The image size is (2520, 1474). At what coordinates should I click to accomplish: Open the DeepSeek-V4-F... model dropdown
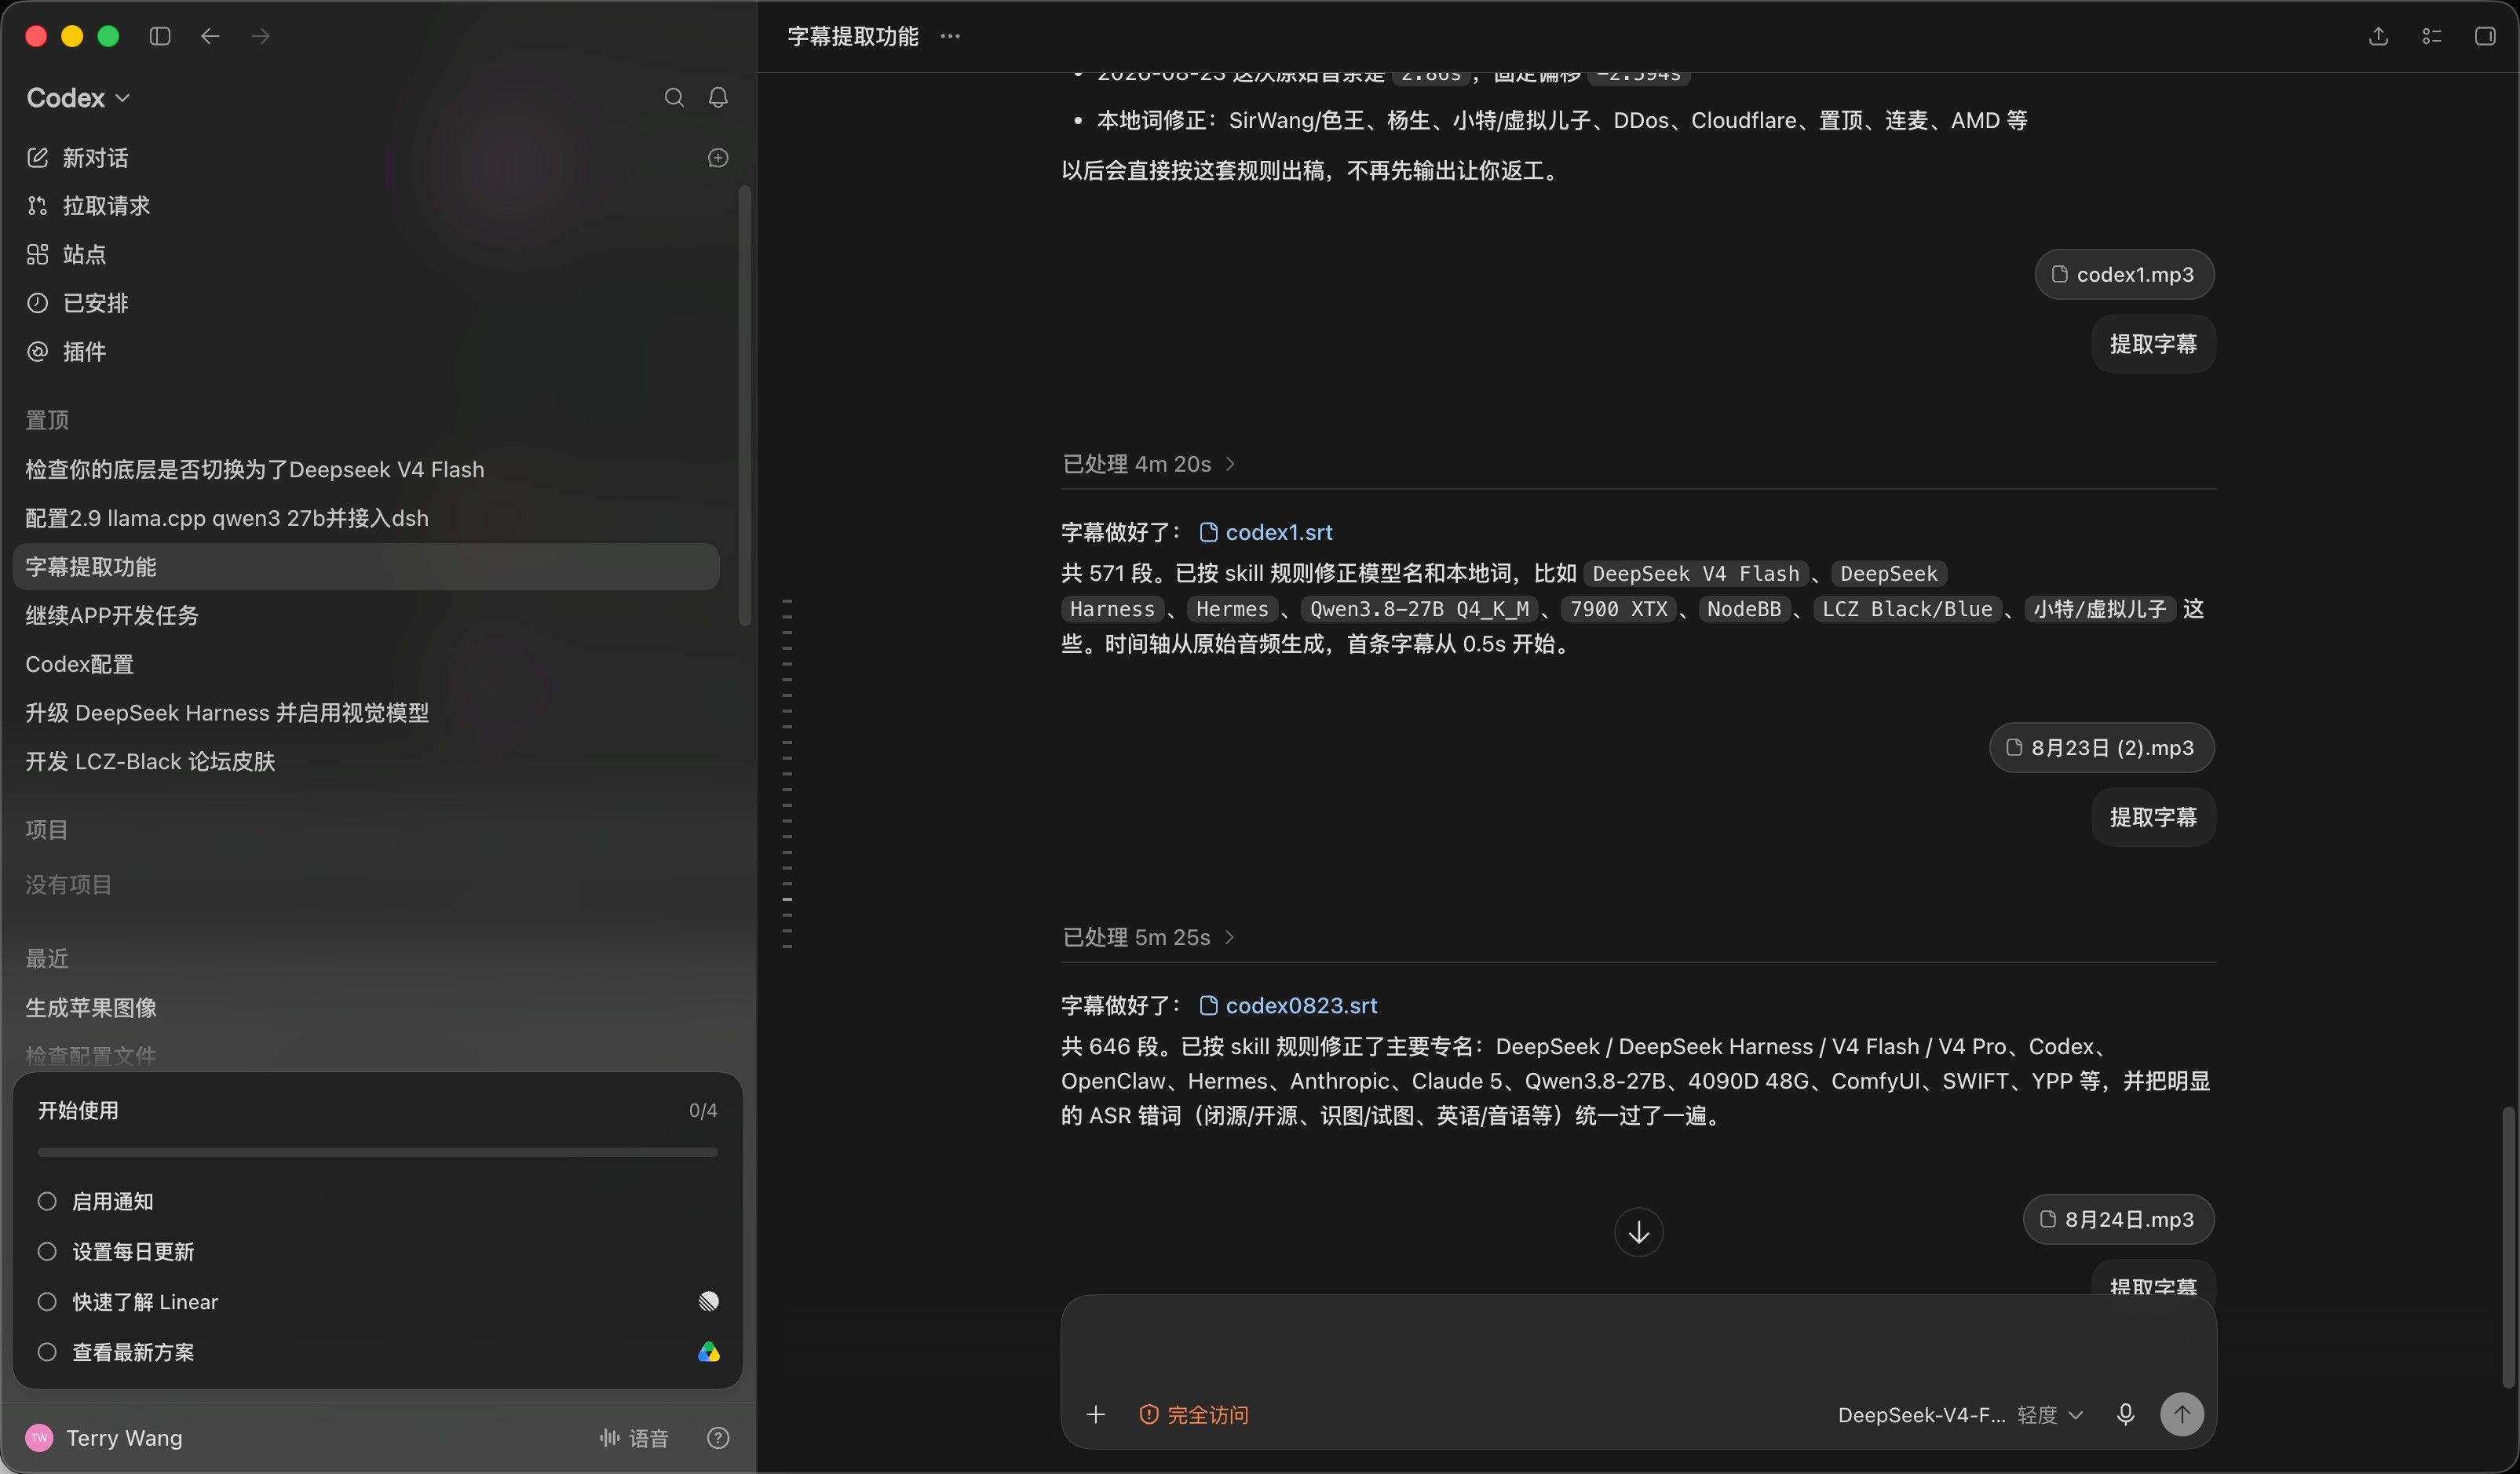[x=1921, y=1414]
